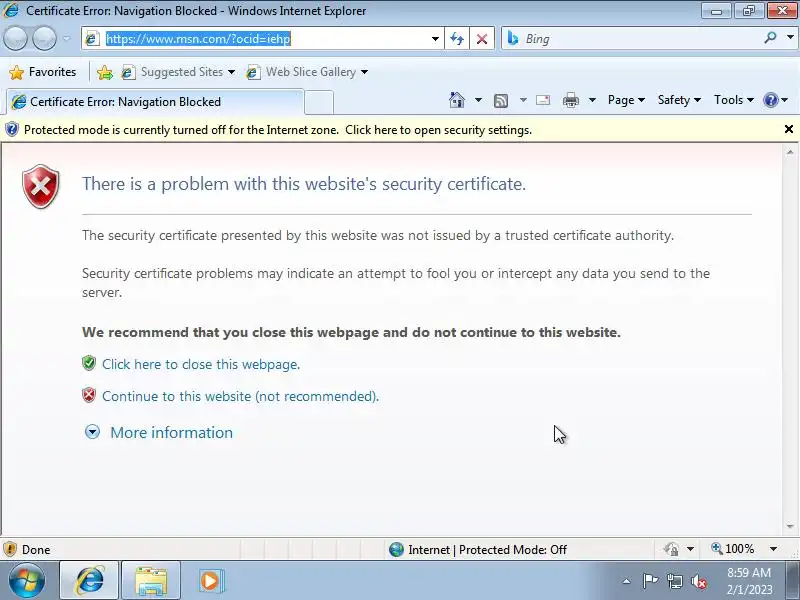Open the Tools menu

[x=734, y=100]
